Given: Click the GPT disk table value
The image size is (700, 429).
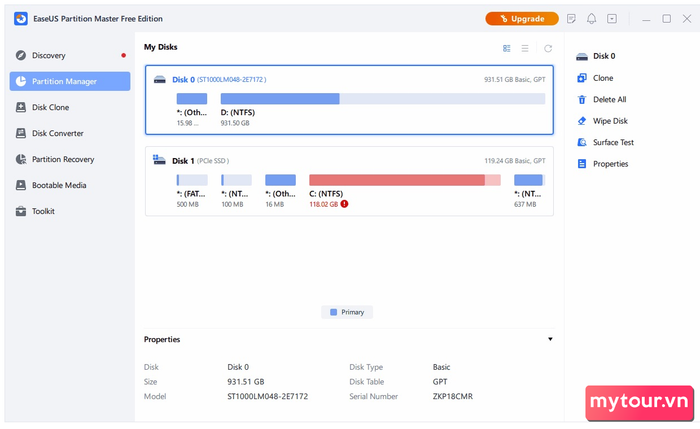Looking at the screenshot, I should point(440,382).
